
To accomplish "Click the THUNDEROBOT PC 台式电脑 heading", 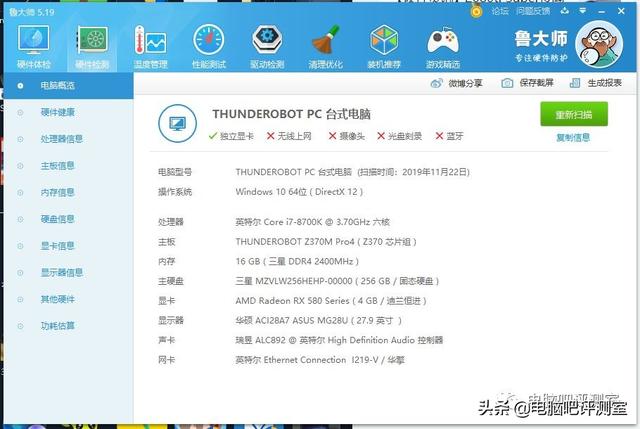I will pos(291,114).
